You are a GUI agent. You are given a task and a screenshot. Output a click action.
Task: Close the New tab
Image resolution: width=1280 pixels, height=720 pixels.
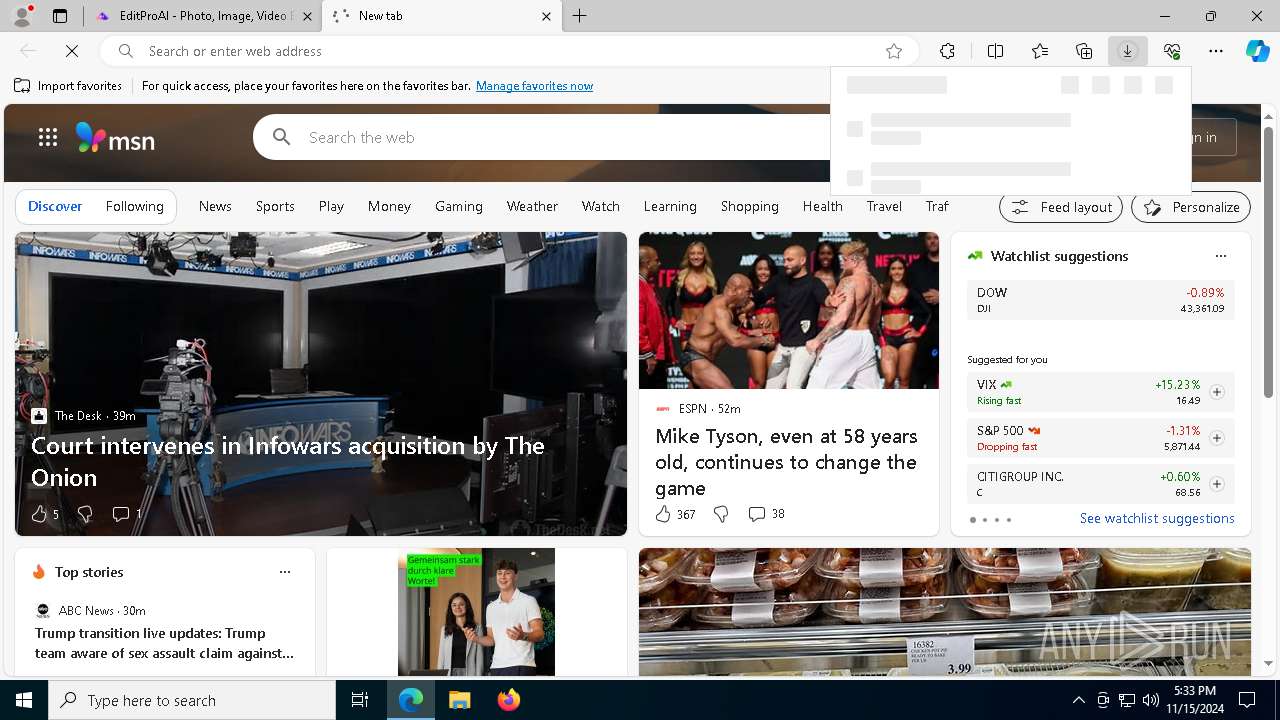(x=546, y=16)
